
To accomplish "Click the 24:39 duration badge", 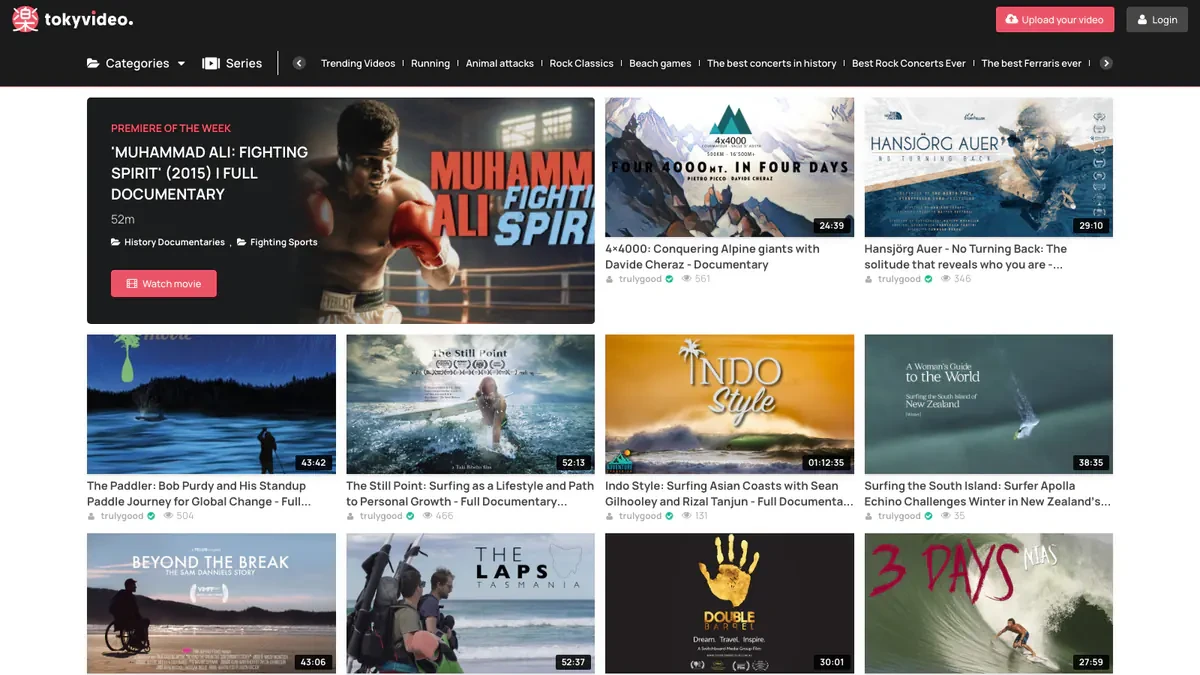I will 831,226.
